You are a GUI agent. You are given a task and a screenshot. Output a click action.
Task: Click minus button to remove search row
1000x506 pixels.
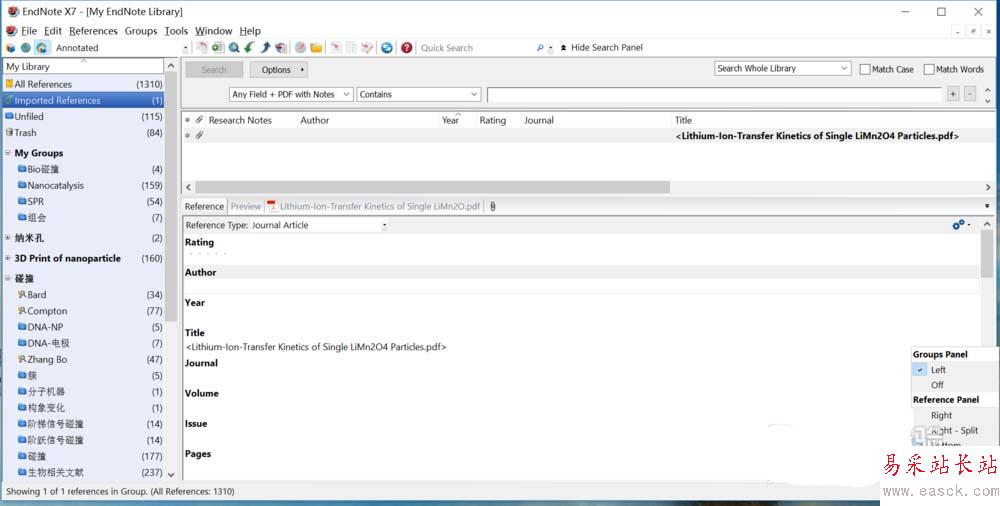(x=969, y=94)
